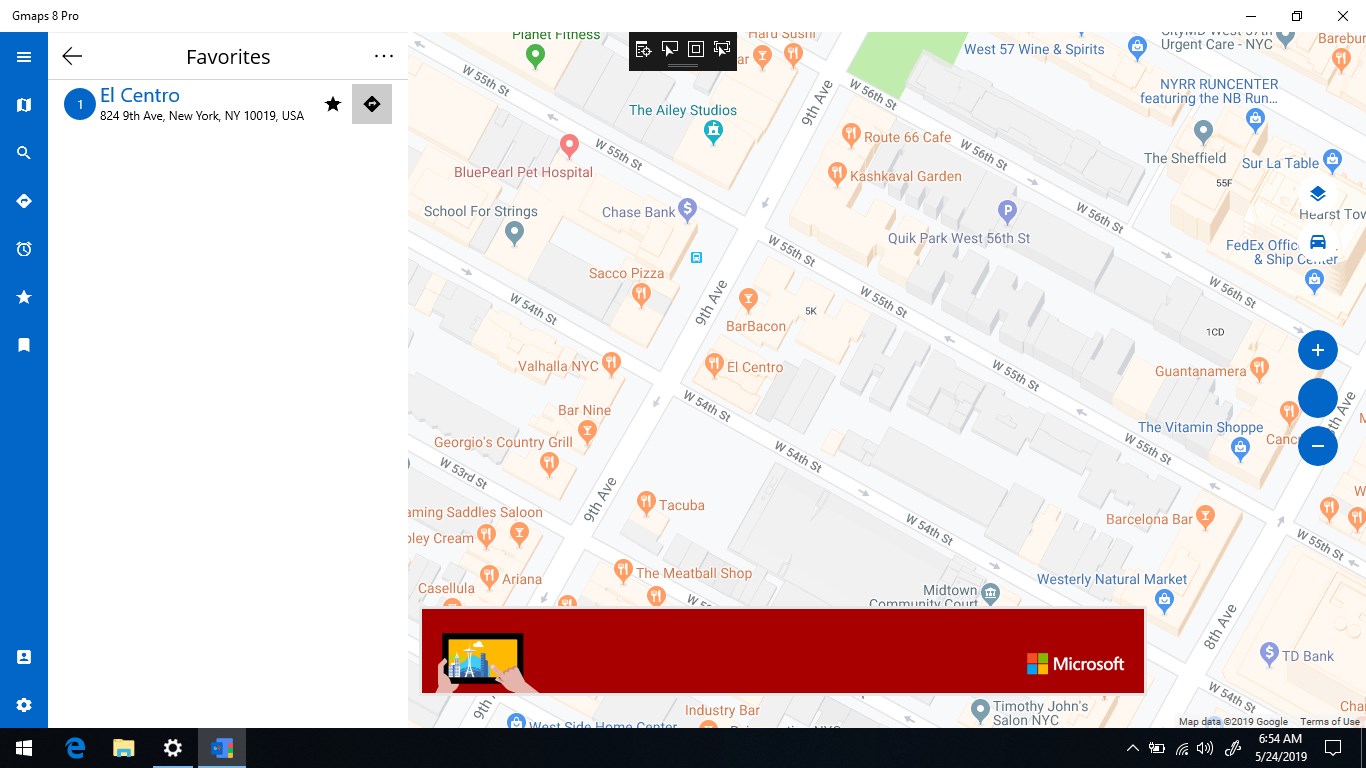Open File Explorer from taskbar
The image size is (1366, 768).
pyautogui.click(x=124, y=748)
